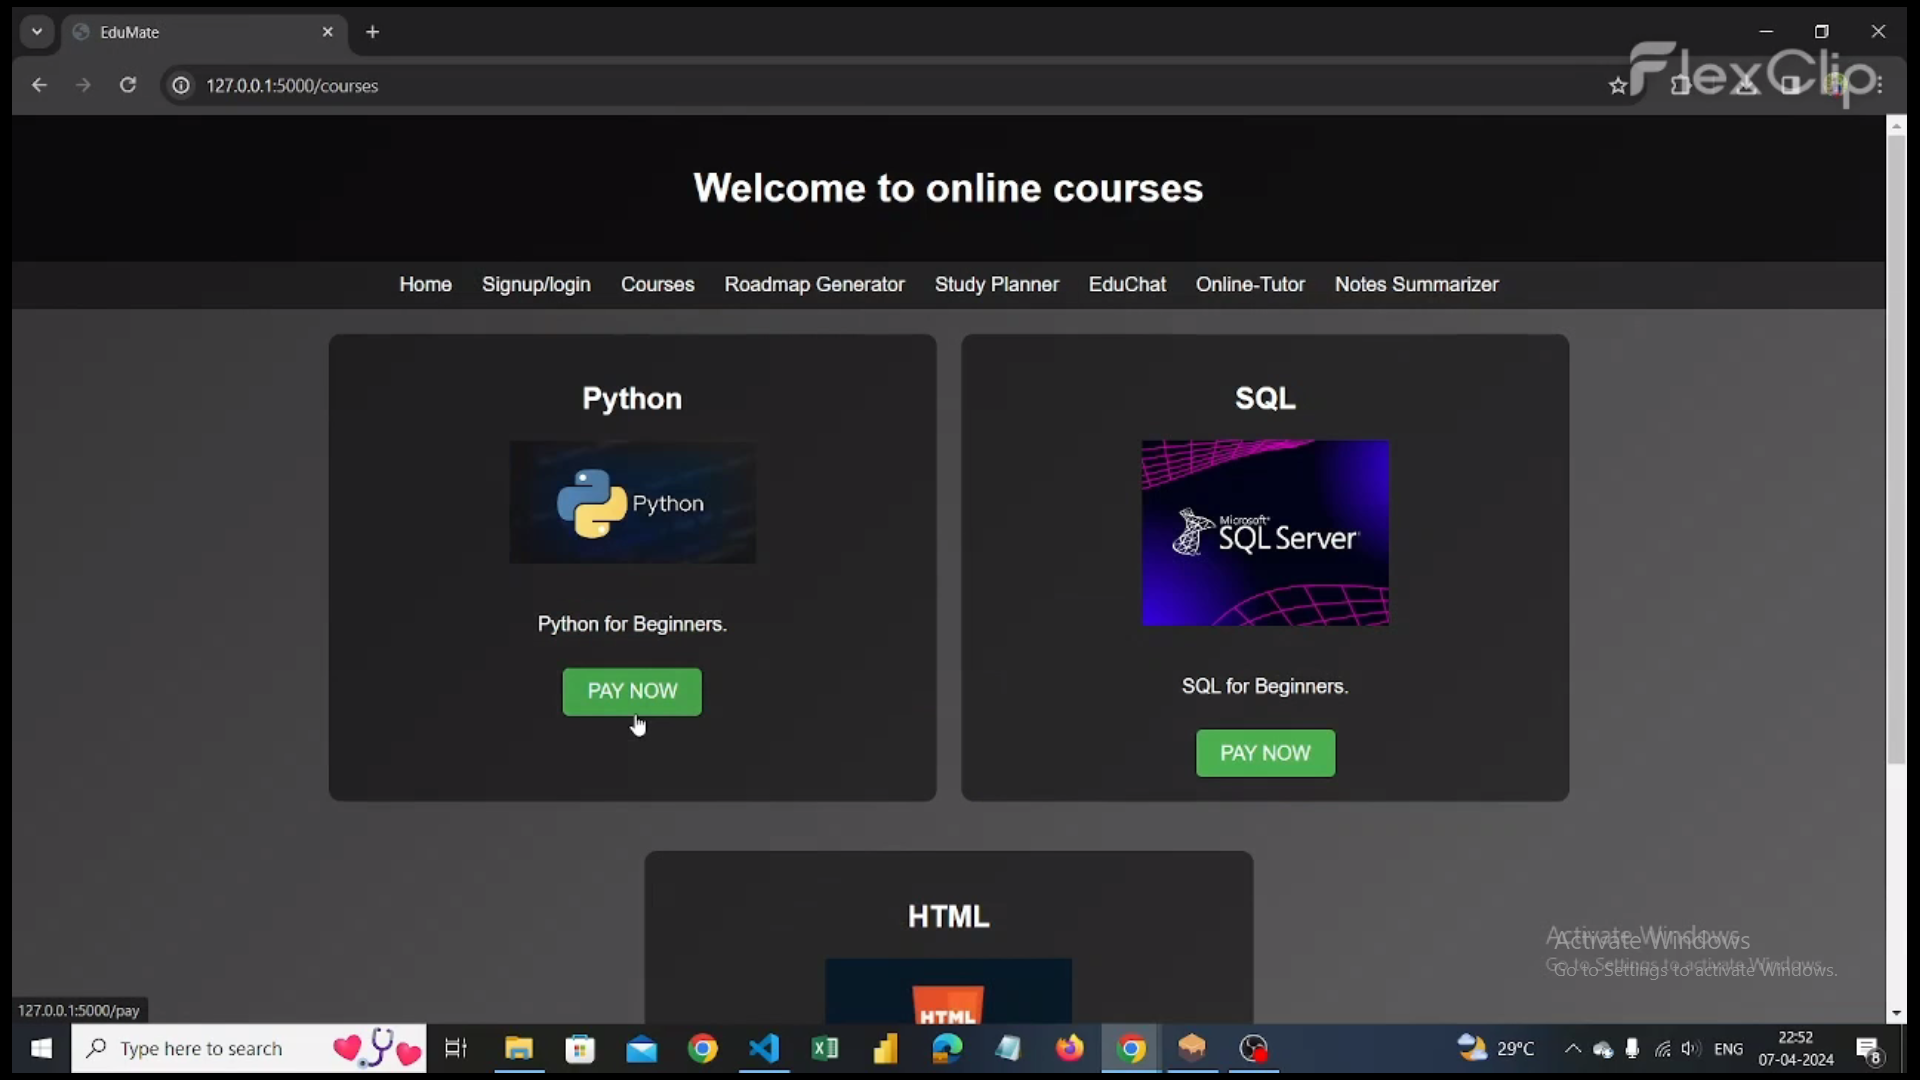Reload the page with refresh icon
This screenshot has width=1922, height=1084.
[x=128, y=86]
